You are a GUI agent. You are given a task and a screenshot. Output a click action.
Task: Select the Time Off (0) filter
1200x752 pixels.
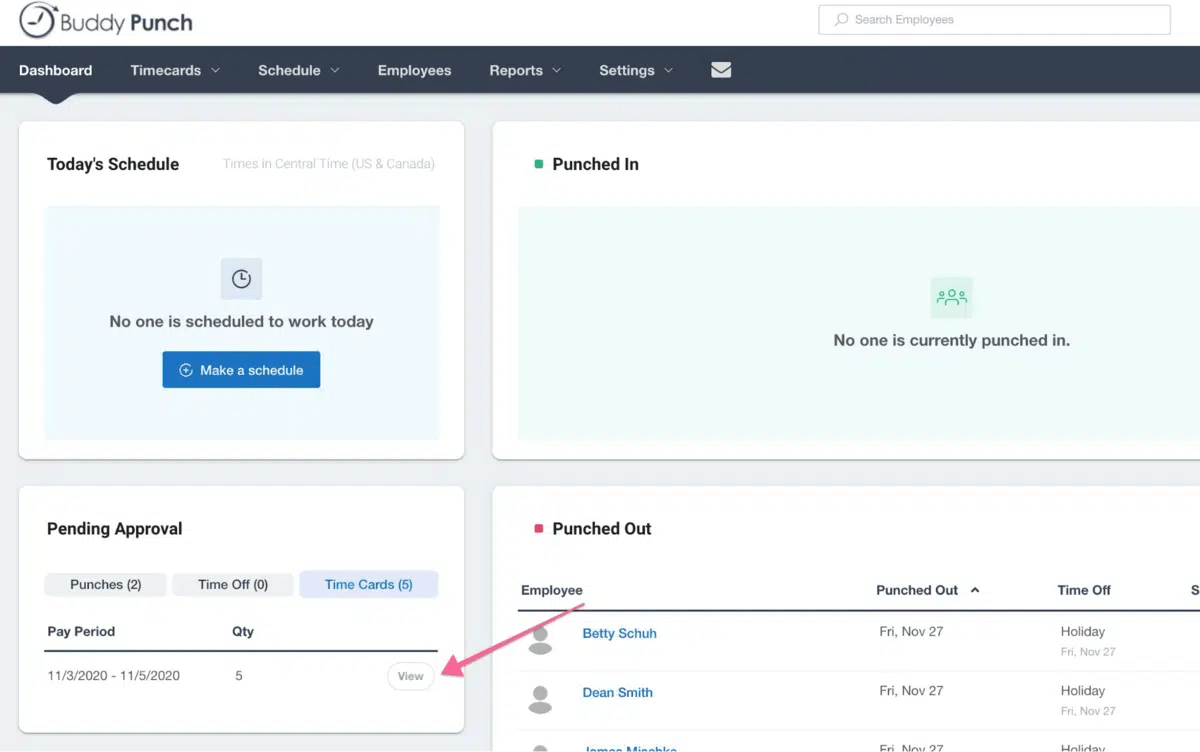click(232, 584)
